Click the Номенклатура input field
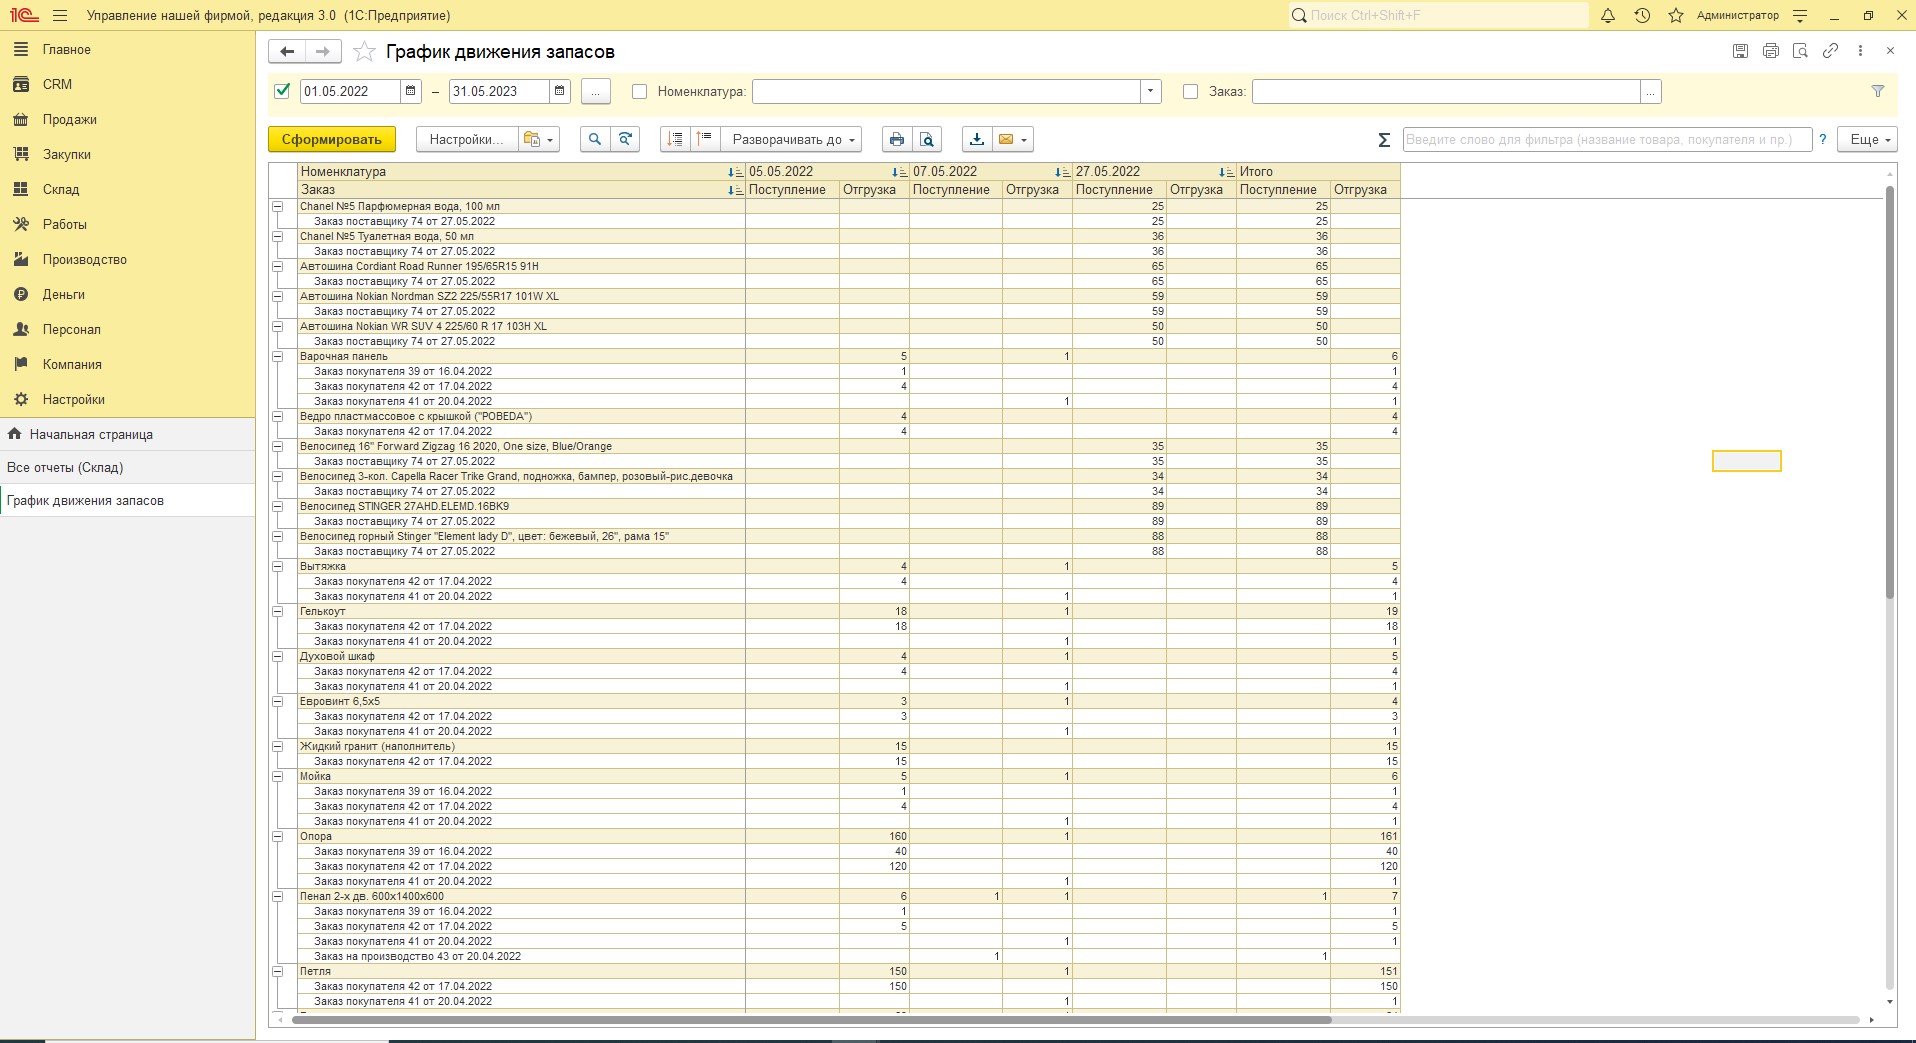This screenshot has width=1916, height=1043. pos(947,91)
